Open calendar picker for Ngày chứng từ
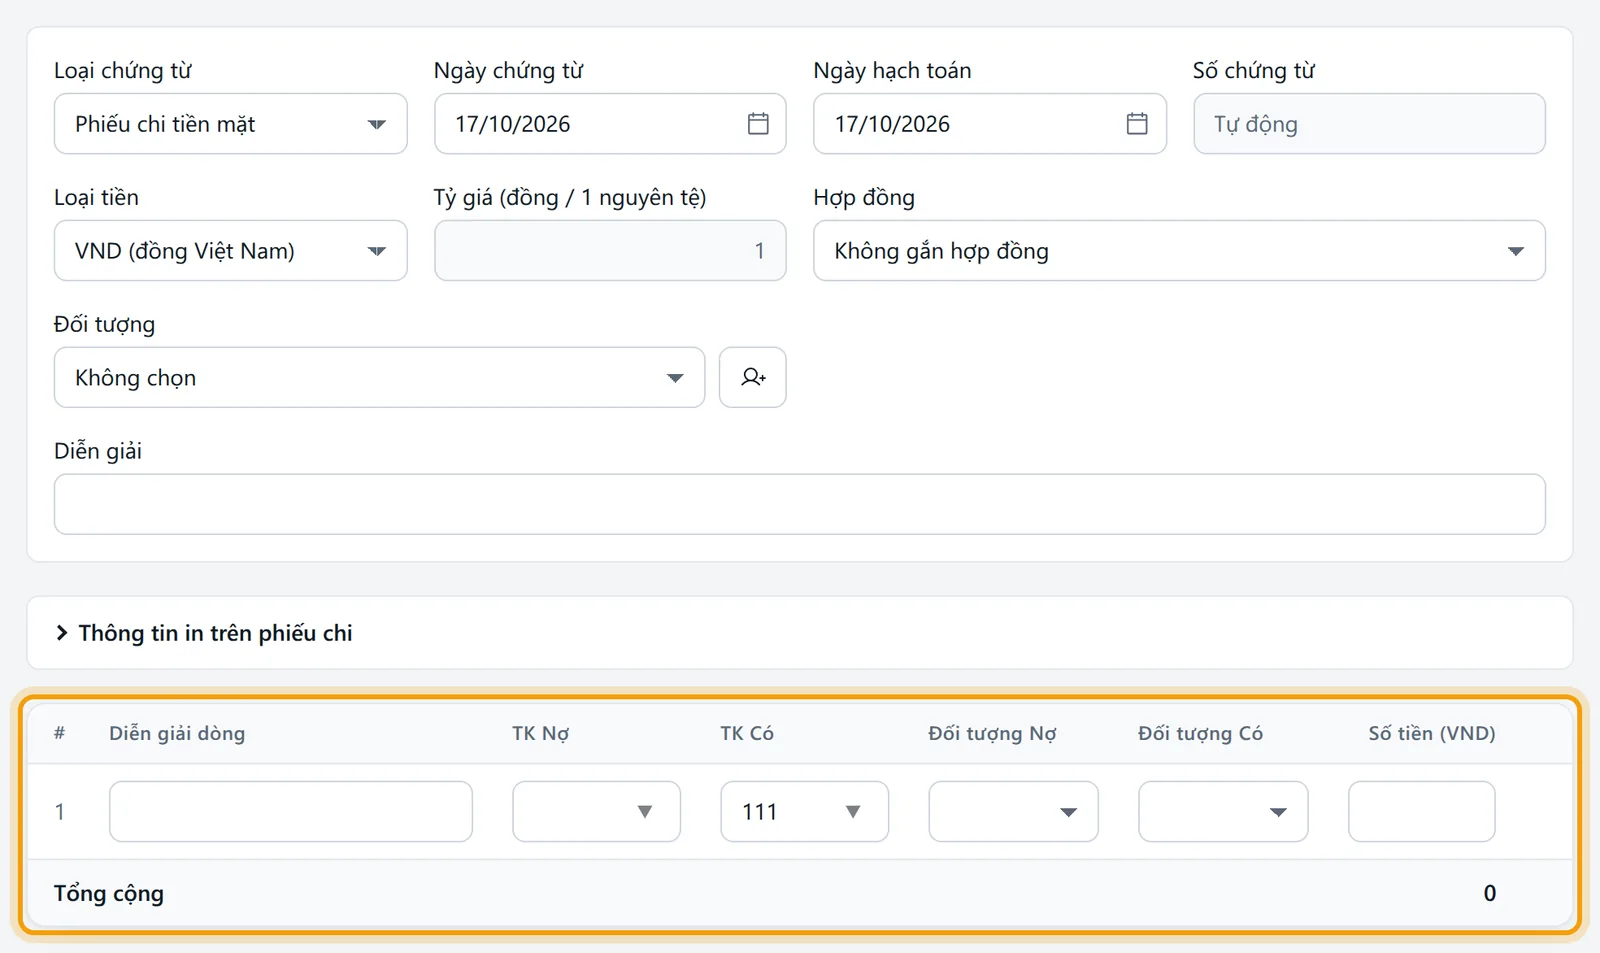Viewport: 1600px width, 953px height. 758,124
